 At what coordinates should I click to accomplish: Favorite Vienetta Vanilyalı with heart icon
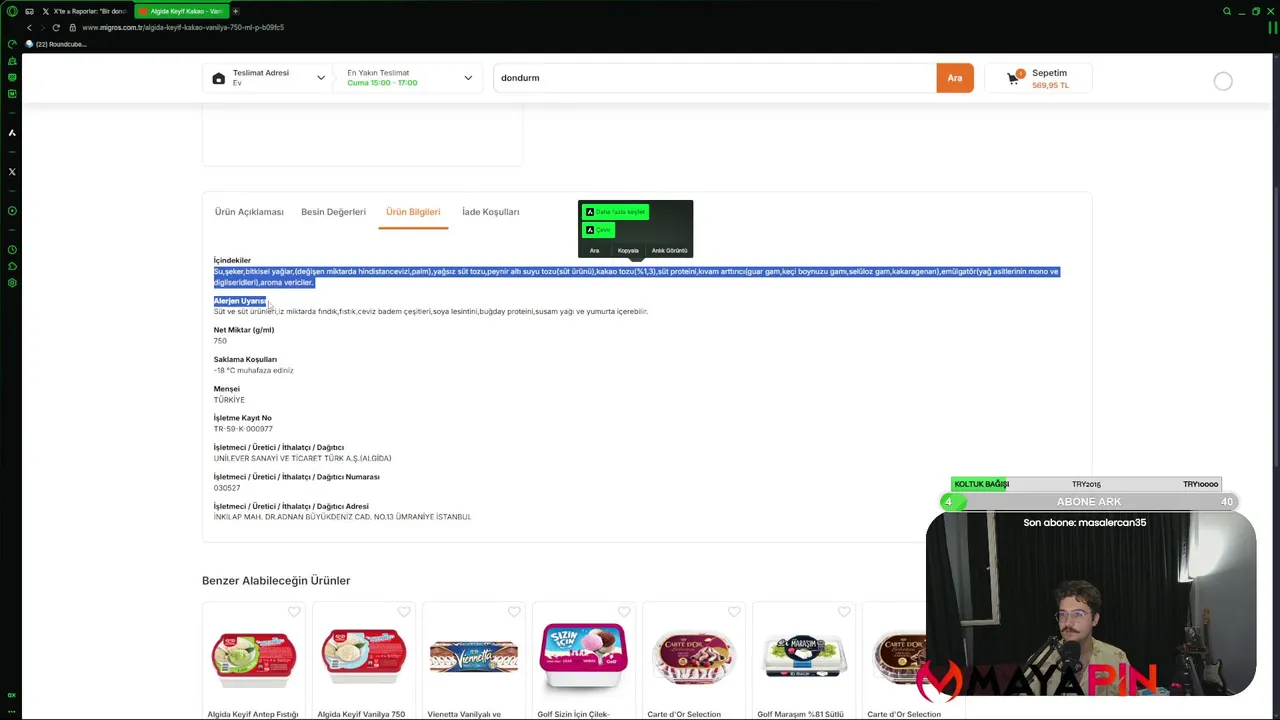pos(514,611)
